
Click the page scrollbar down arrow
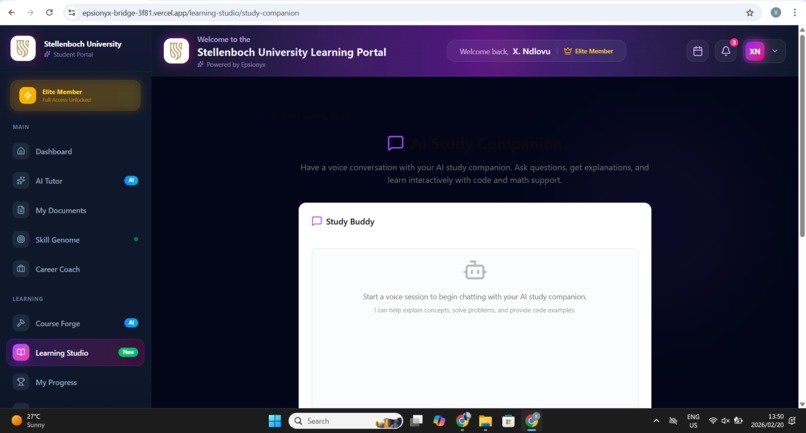[x=802, y=404]
